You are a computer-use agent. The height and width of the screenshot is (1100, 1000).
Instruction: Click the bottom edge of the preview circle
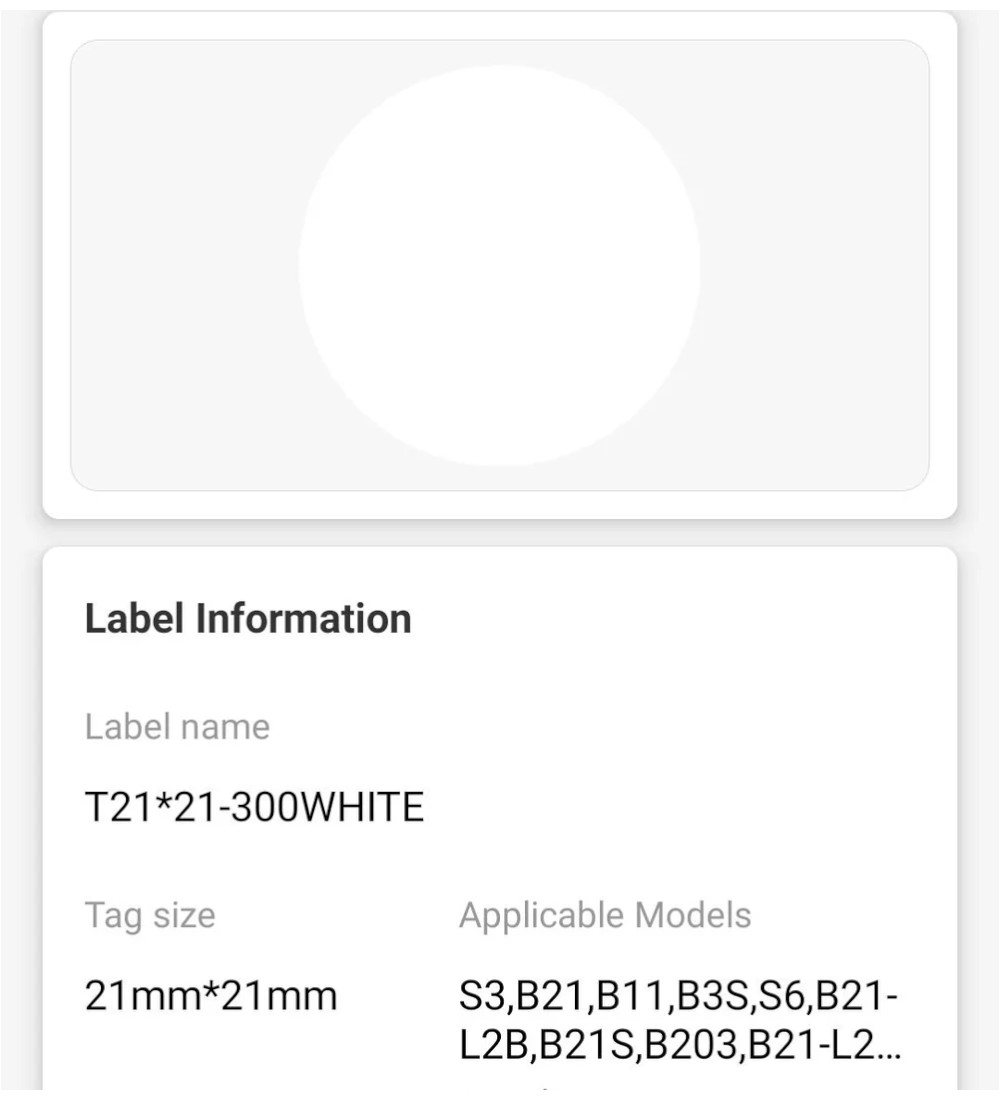point(500,464)
